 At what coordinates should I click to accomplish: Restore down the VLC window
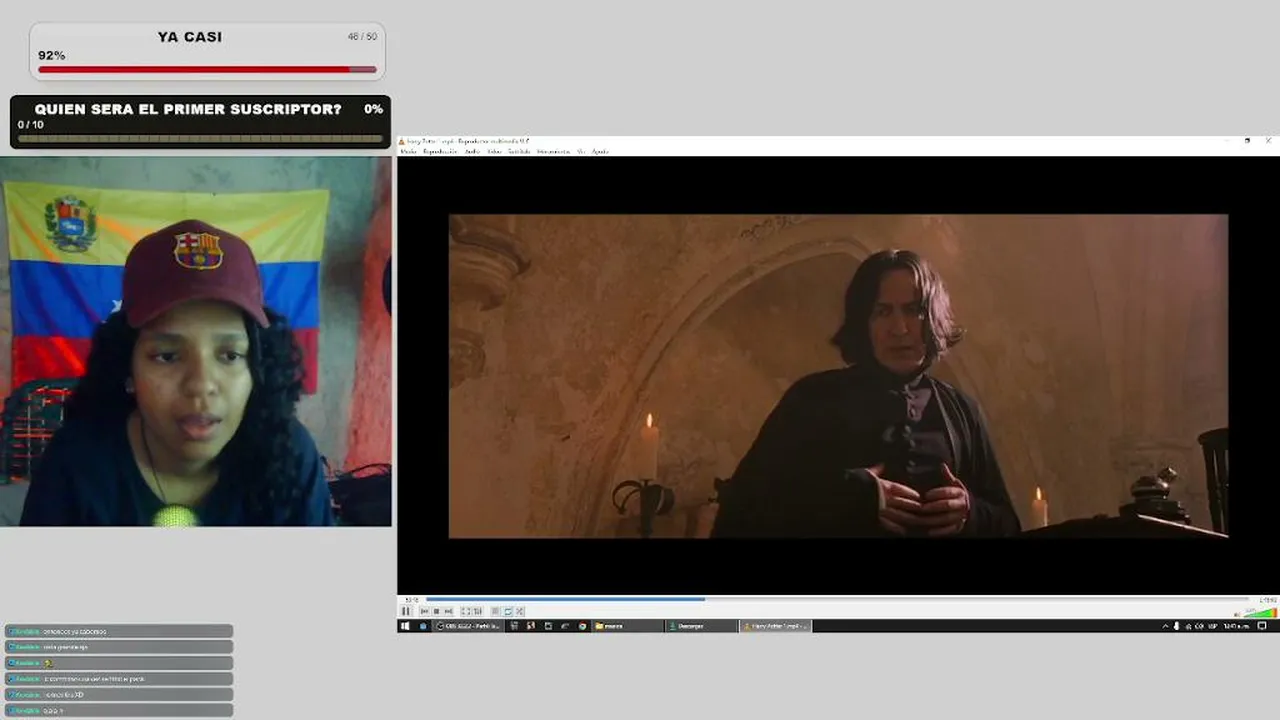[x=1247, y=141]
